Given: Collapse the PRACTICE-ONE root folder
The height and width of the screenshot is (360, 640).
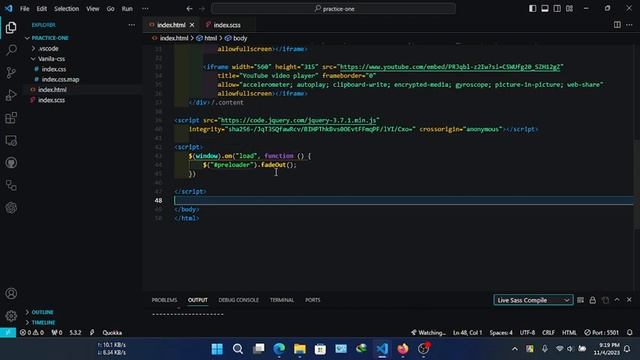Looking at the screenshot, I should [x=50, y=38].
